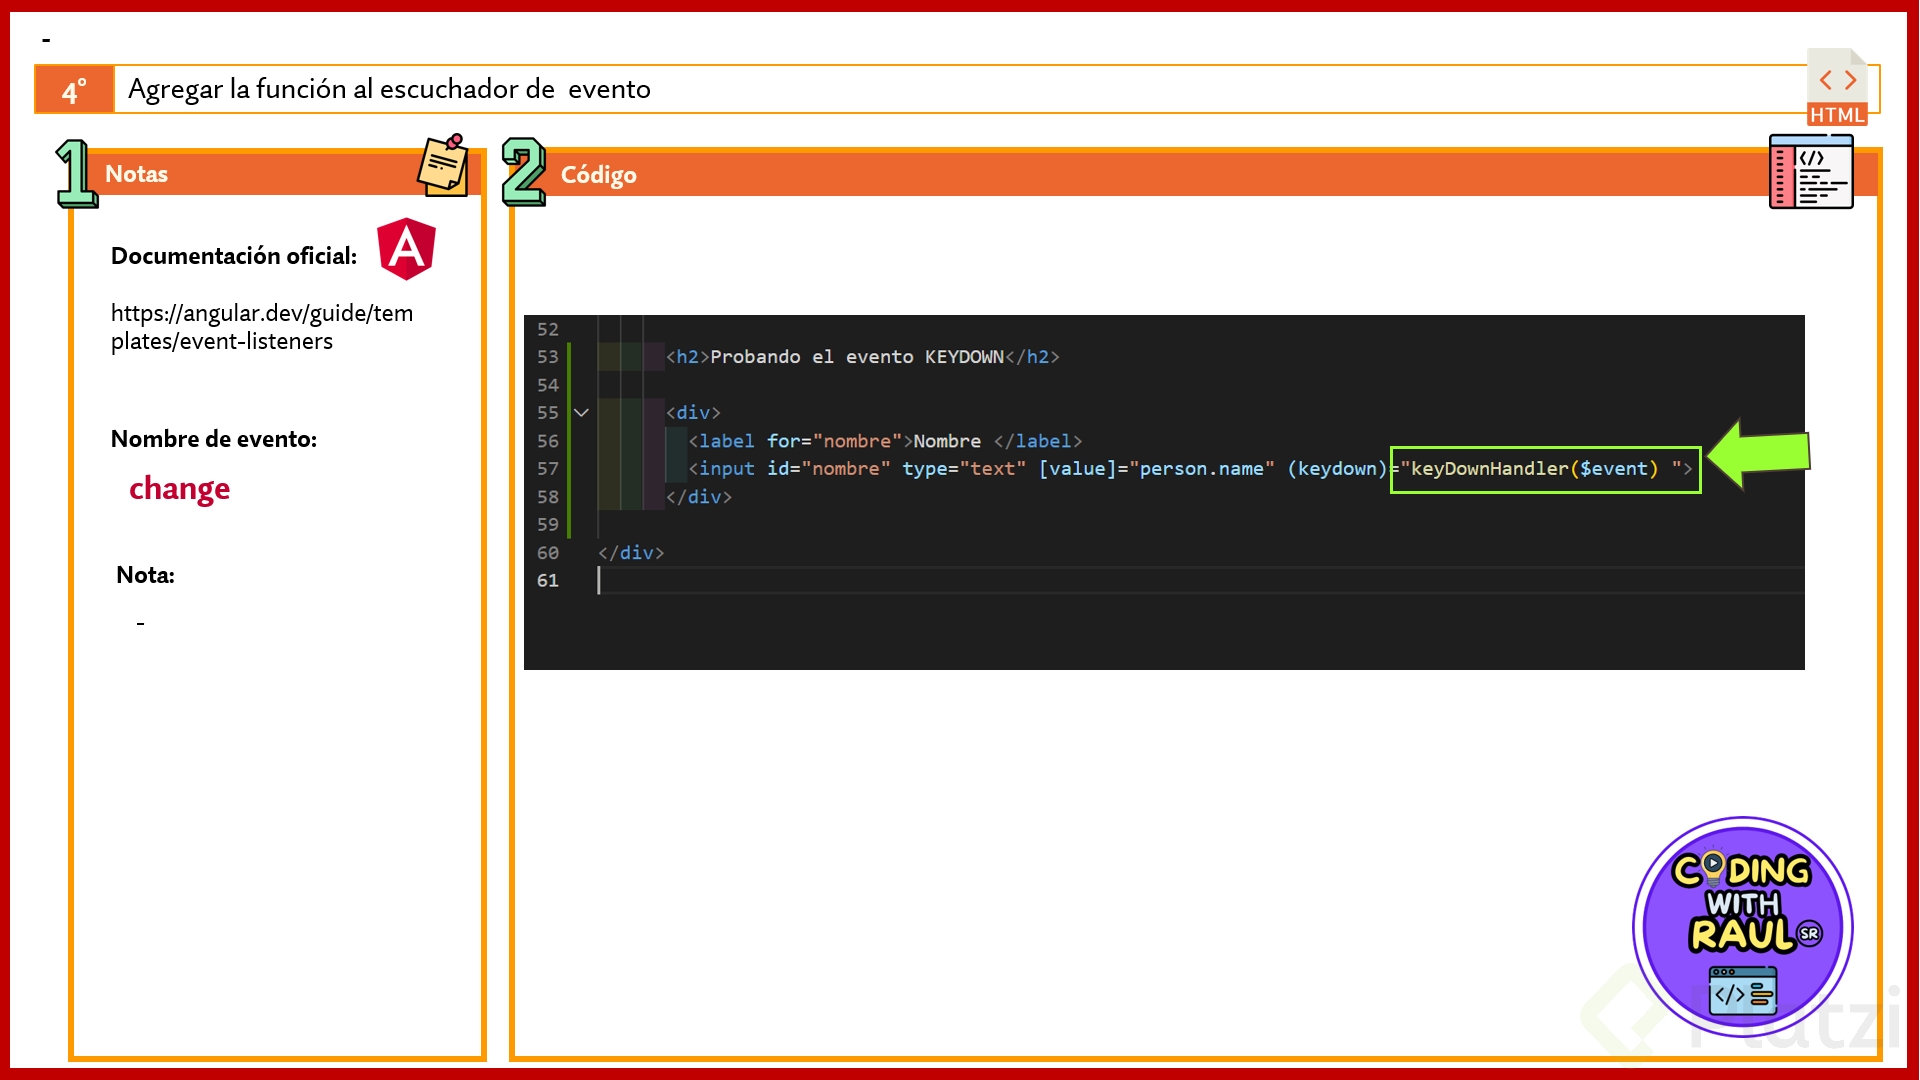Click the orange 4° step badge
Viewport: 1920px width, 1080px height.
coord(75,90)
